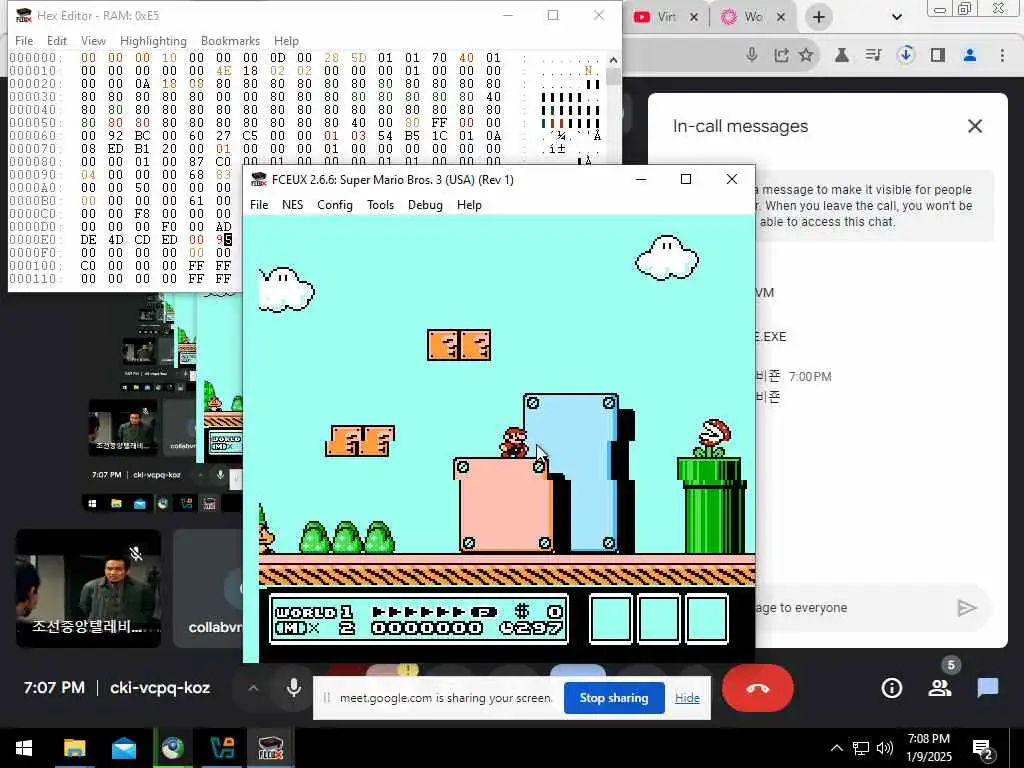Open browser downloads icon
1024x768 pixels.
[905, 55]
